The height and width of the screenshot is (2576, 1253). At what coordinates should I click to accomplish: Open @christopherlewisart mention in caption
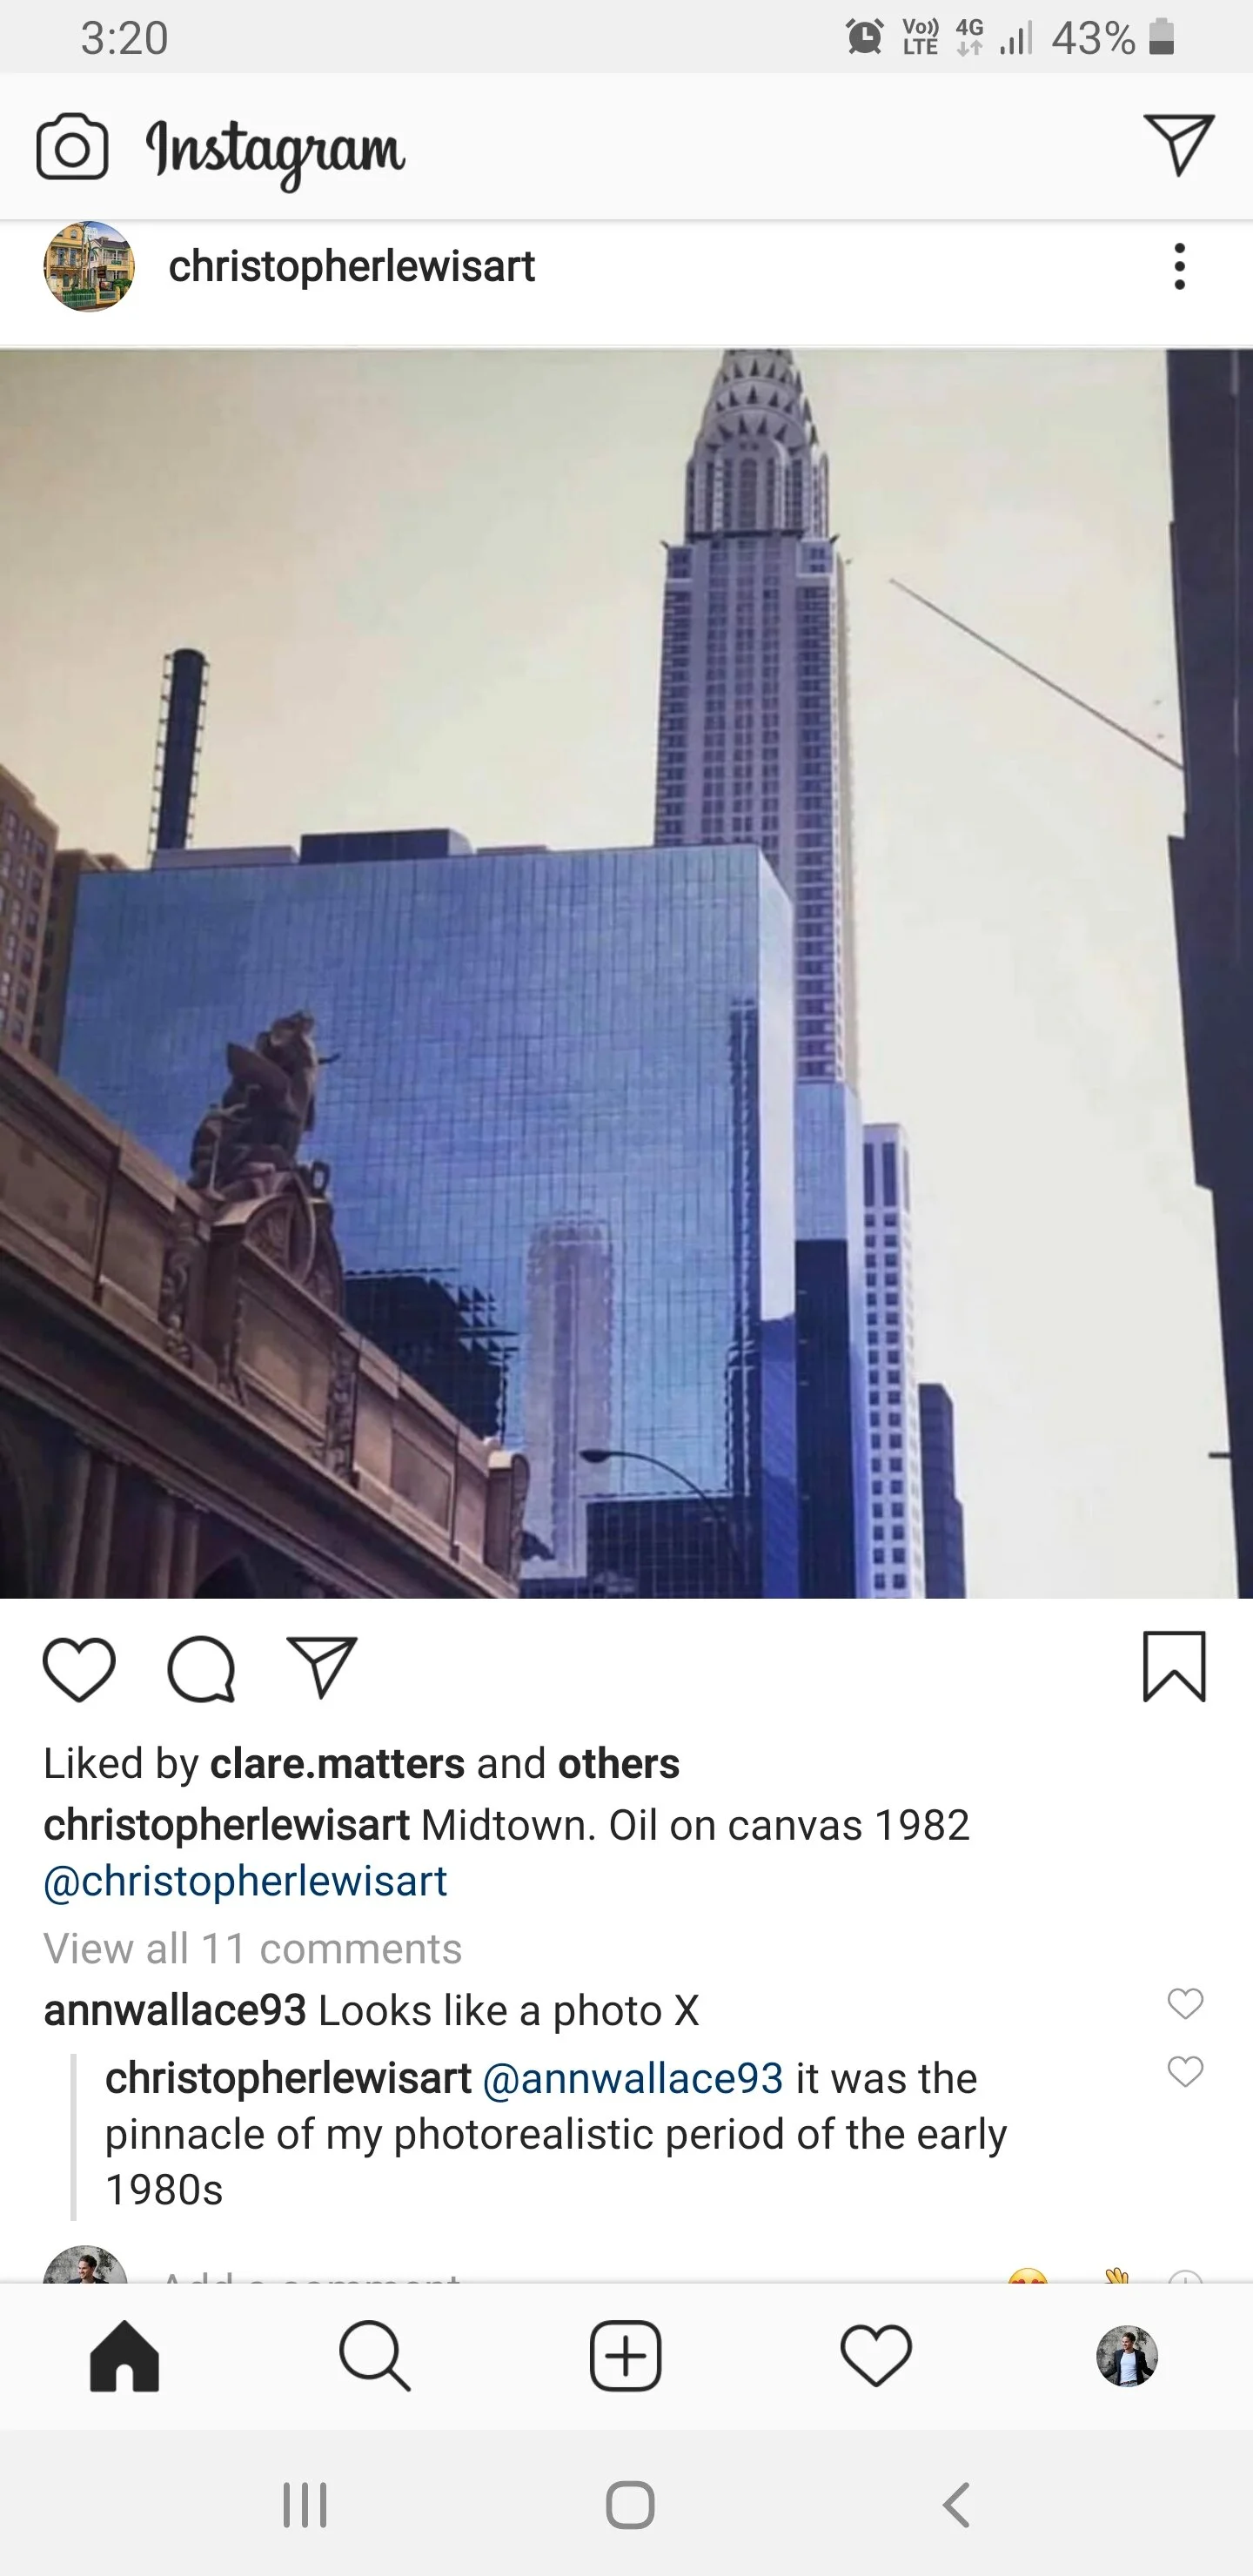245,1881
